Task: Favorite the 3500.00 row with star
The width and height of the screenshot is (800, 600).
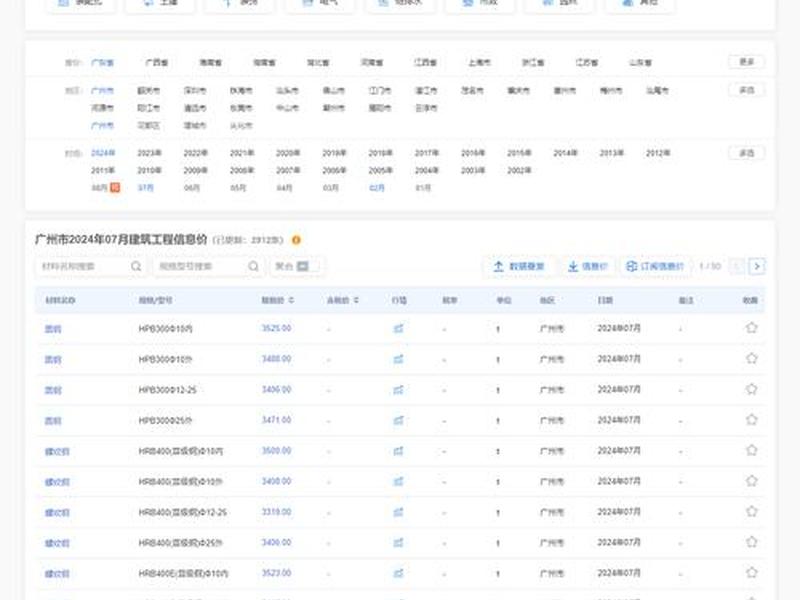Action: 751,450
